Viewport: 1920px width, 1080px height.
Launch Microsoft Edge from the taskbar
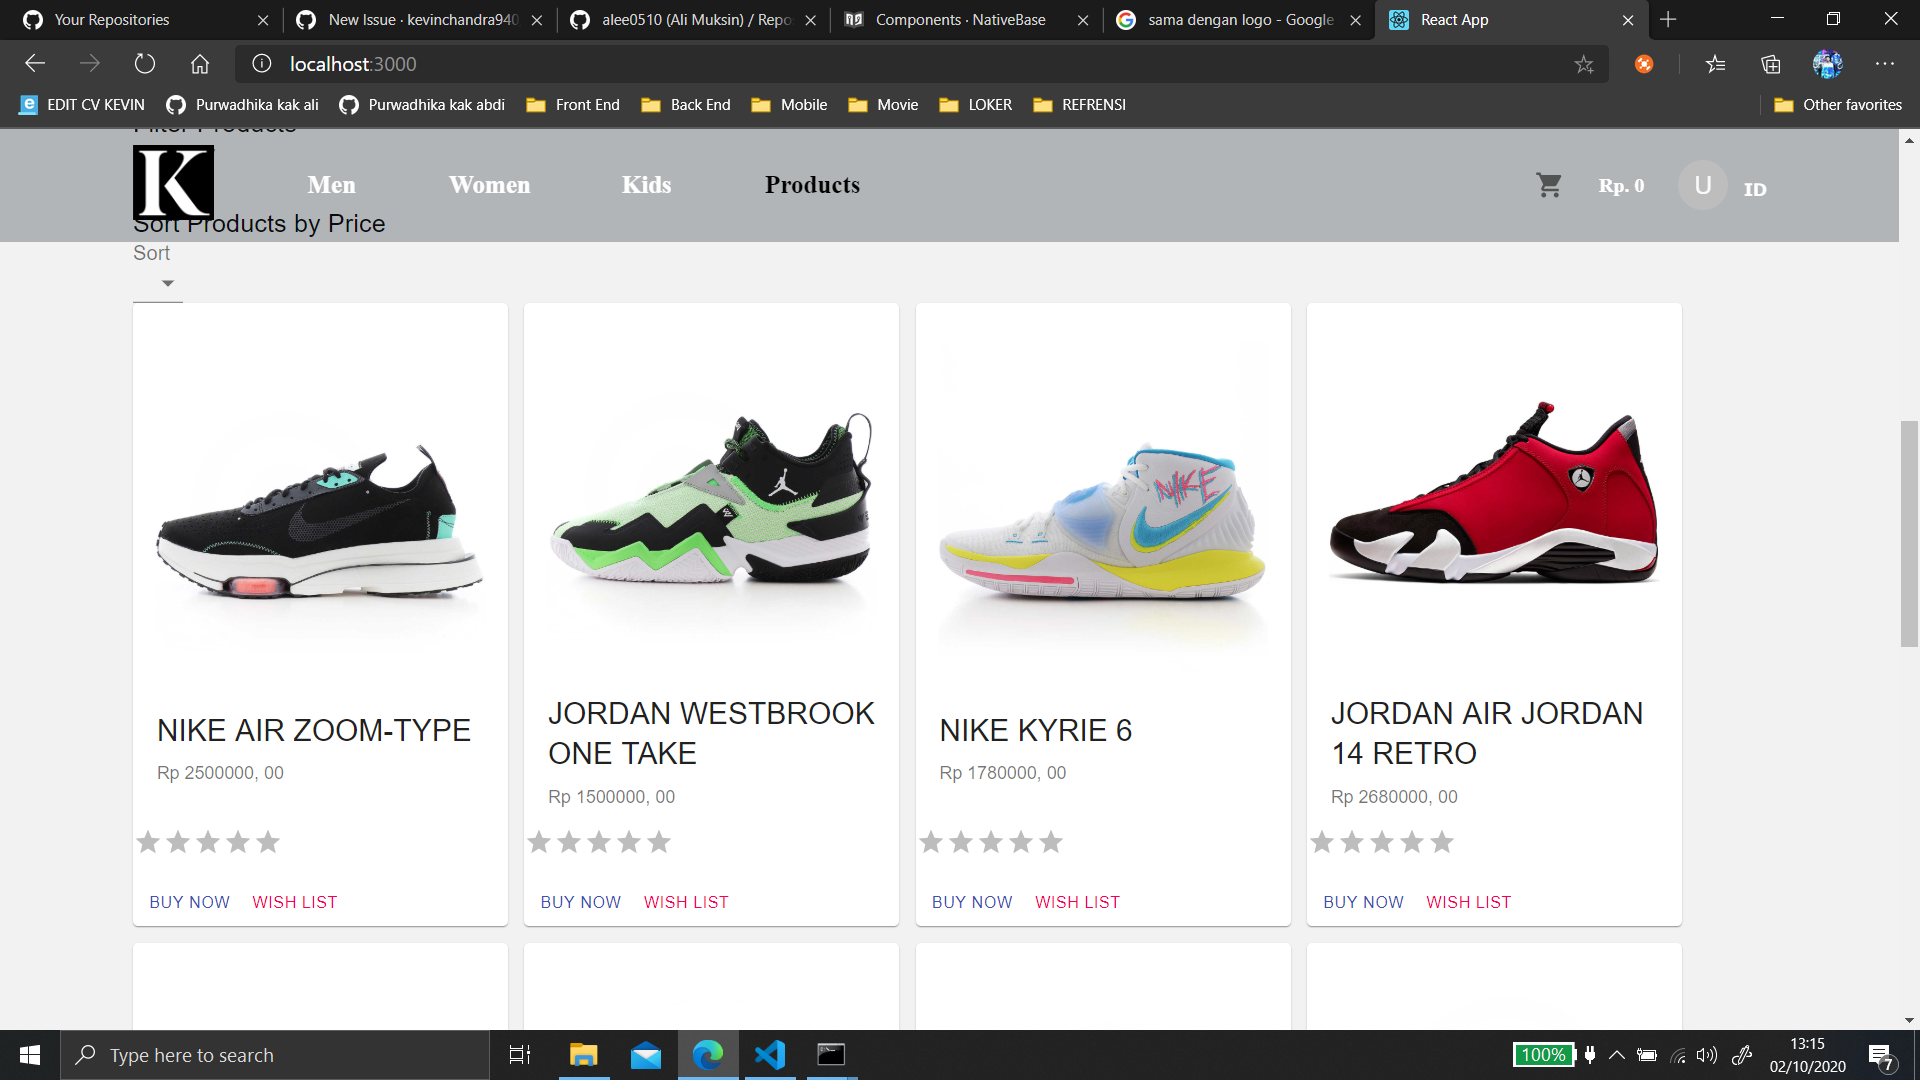coord(708,1055)
